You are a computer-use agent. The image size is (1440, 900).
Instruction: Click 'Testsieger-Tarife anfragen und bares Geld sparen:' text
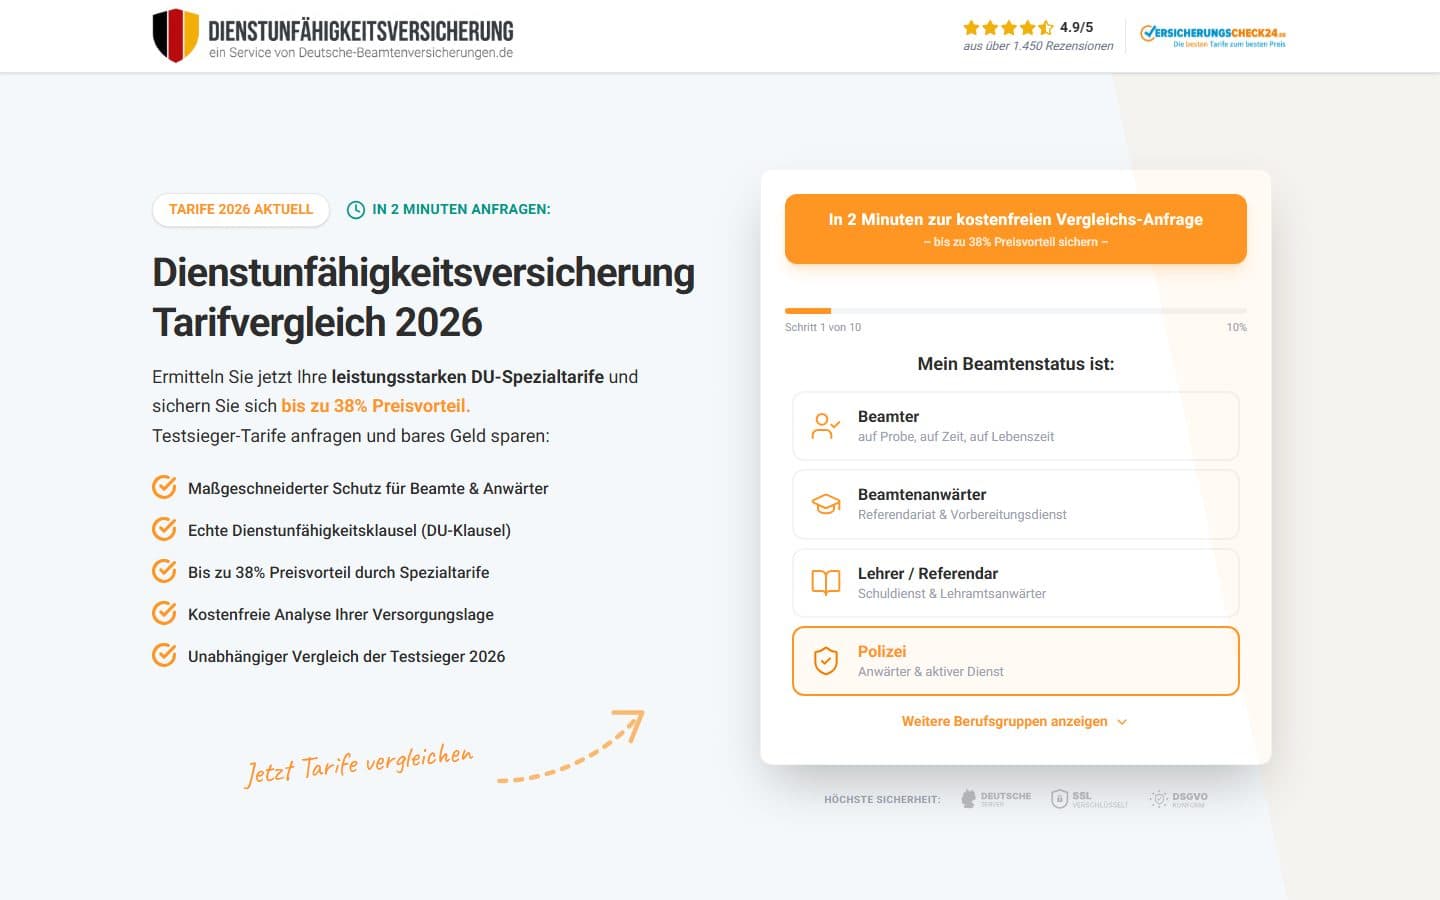pos(351,436)
